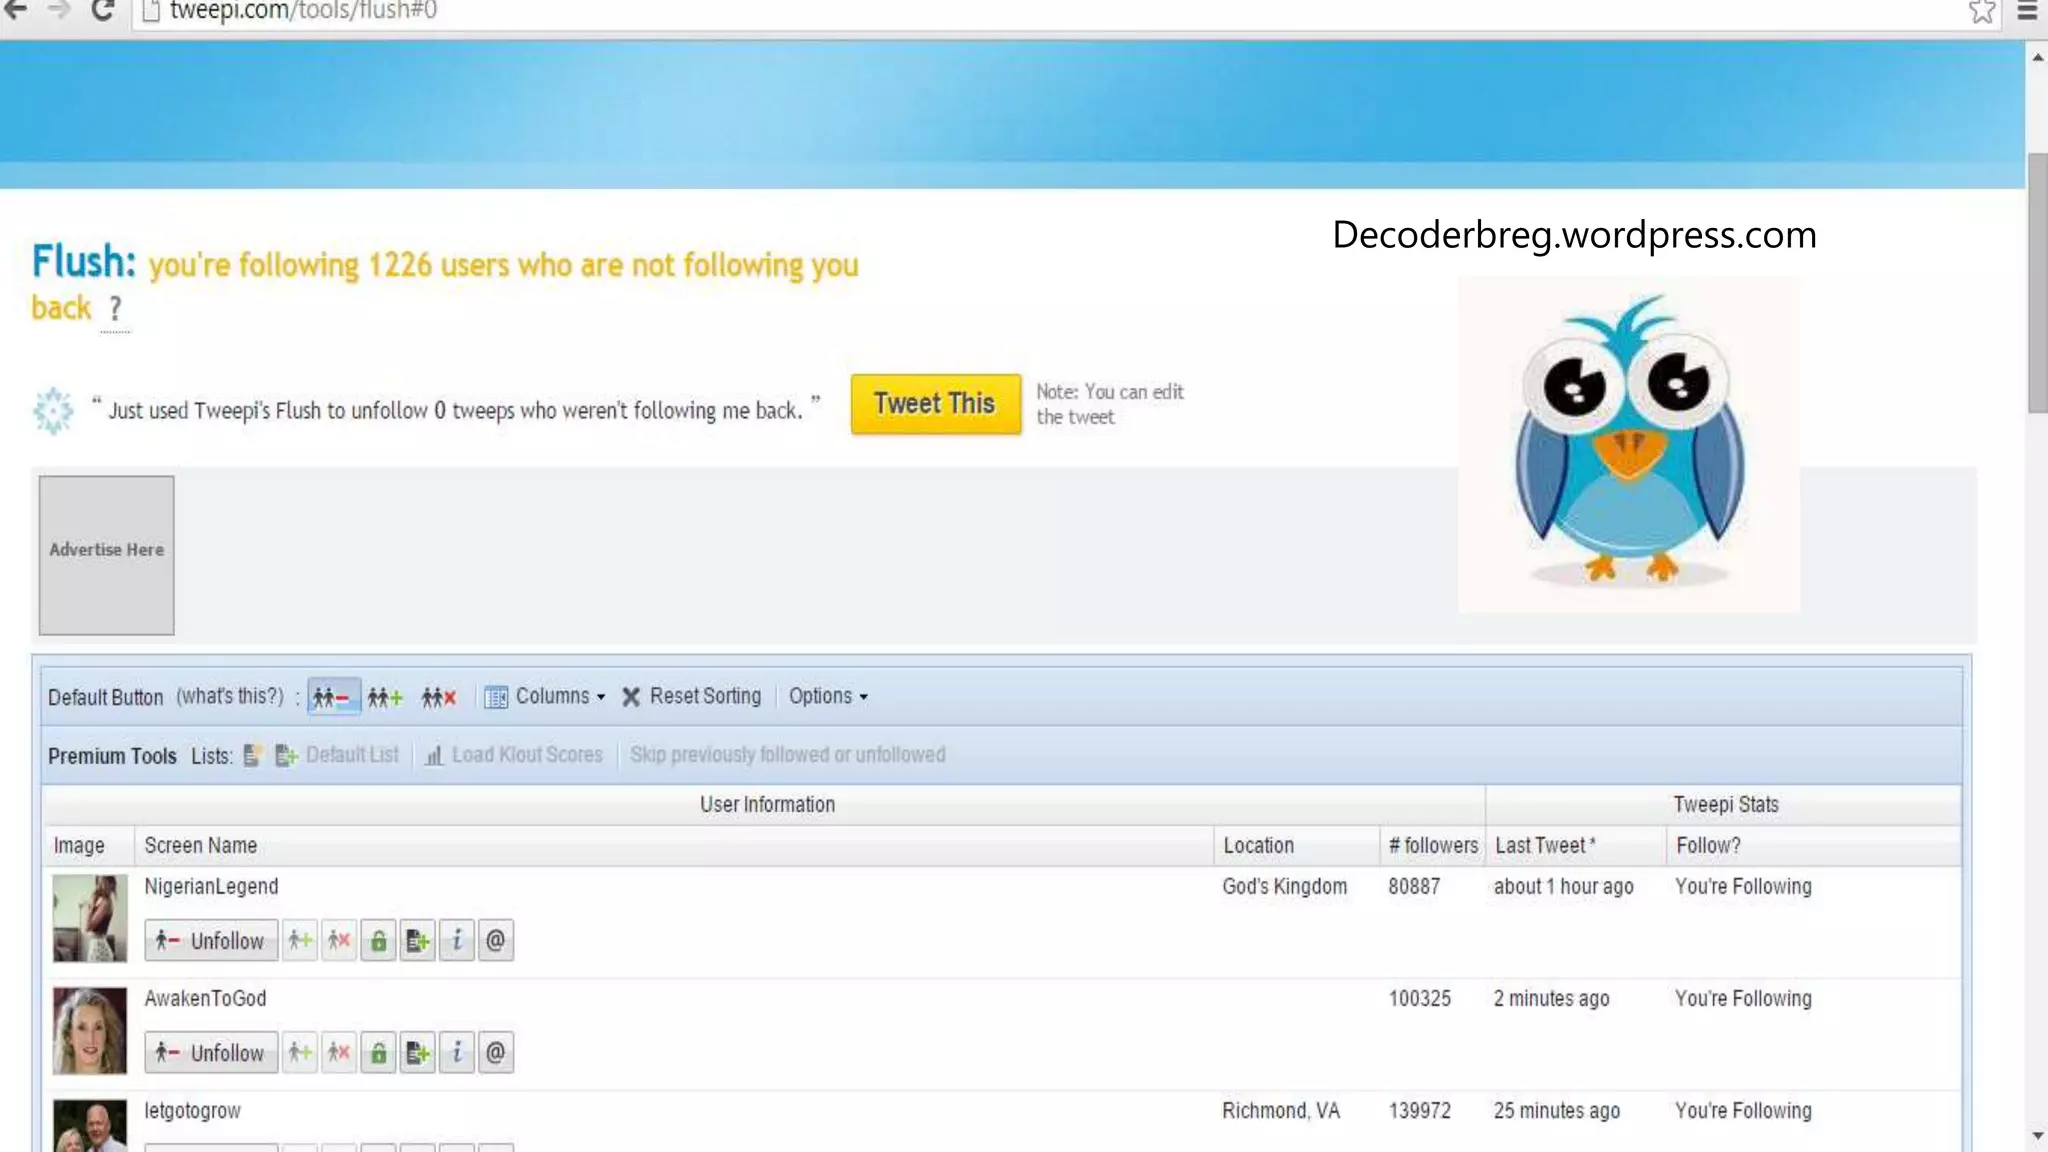Image resolution: width=2048 pixels, height=1152 pixels.
Task: Click '2 minutes ago' last tweet
Action: pos(1551,999)
